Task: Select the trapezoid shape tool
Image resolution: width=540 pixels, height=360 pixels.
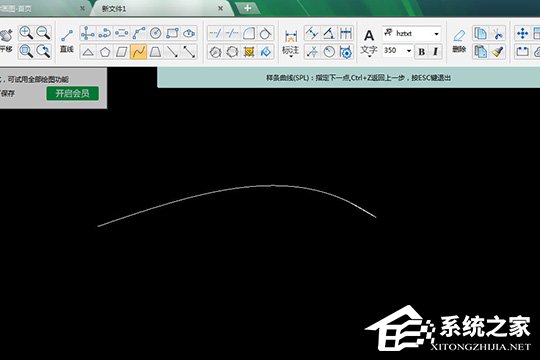Action: [x=155, y=52]
